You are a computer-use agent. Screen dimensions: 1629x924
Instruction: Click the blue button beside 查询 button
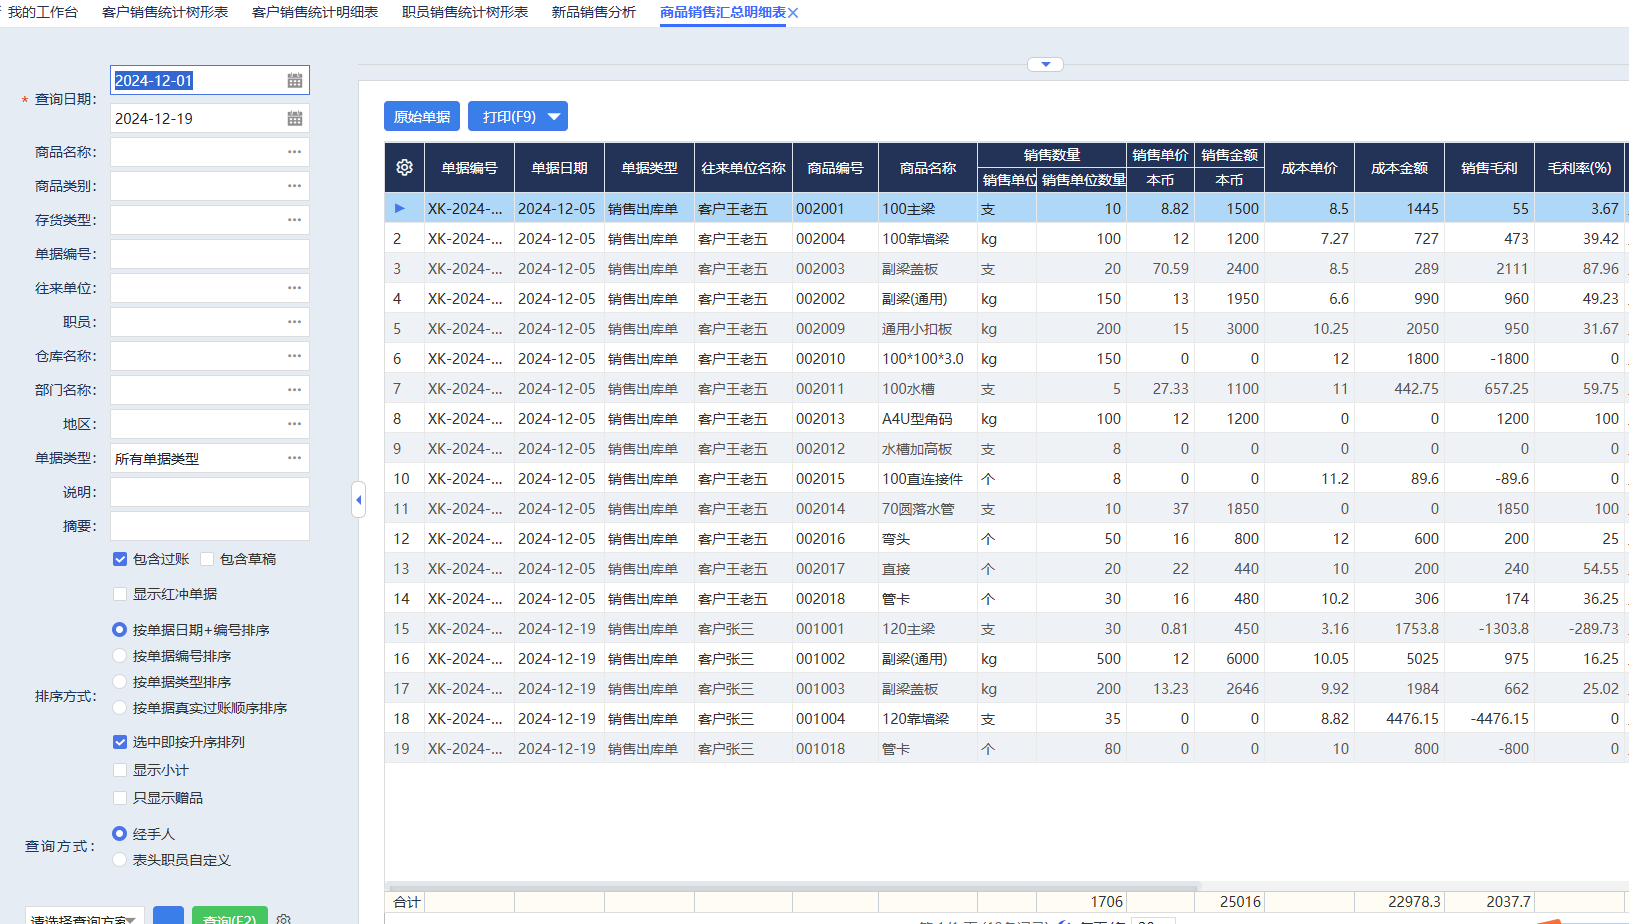point(168,916)
